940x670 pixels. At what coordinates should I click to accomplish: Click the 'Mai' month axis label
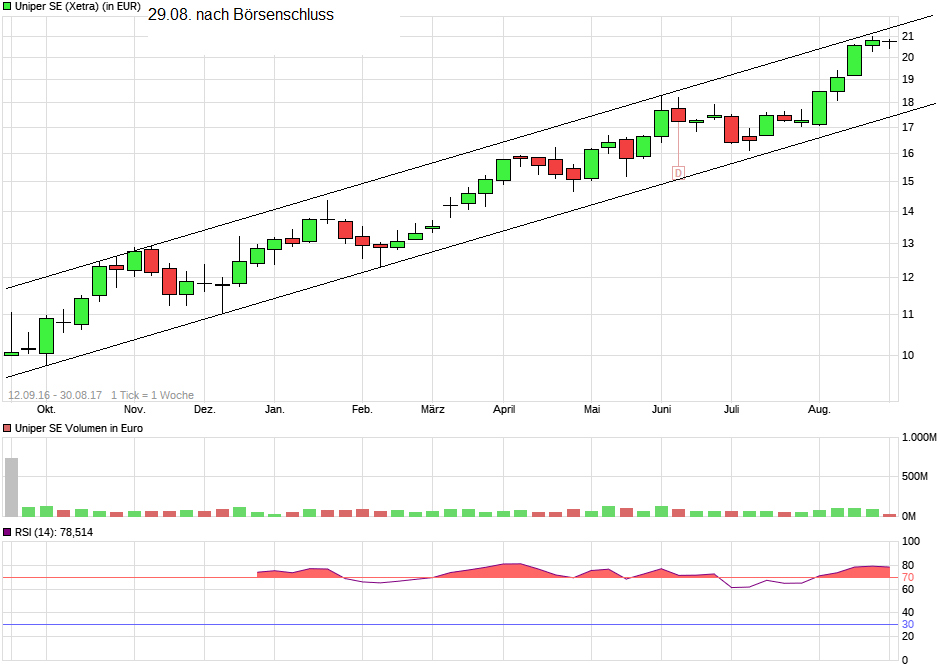pos(592,409)
